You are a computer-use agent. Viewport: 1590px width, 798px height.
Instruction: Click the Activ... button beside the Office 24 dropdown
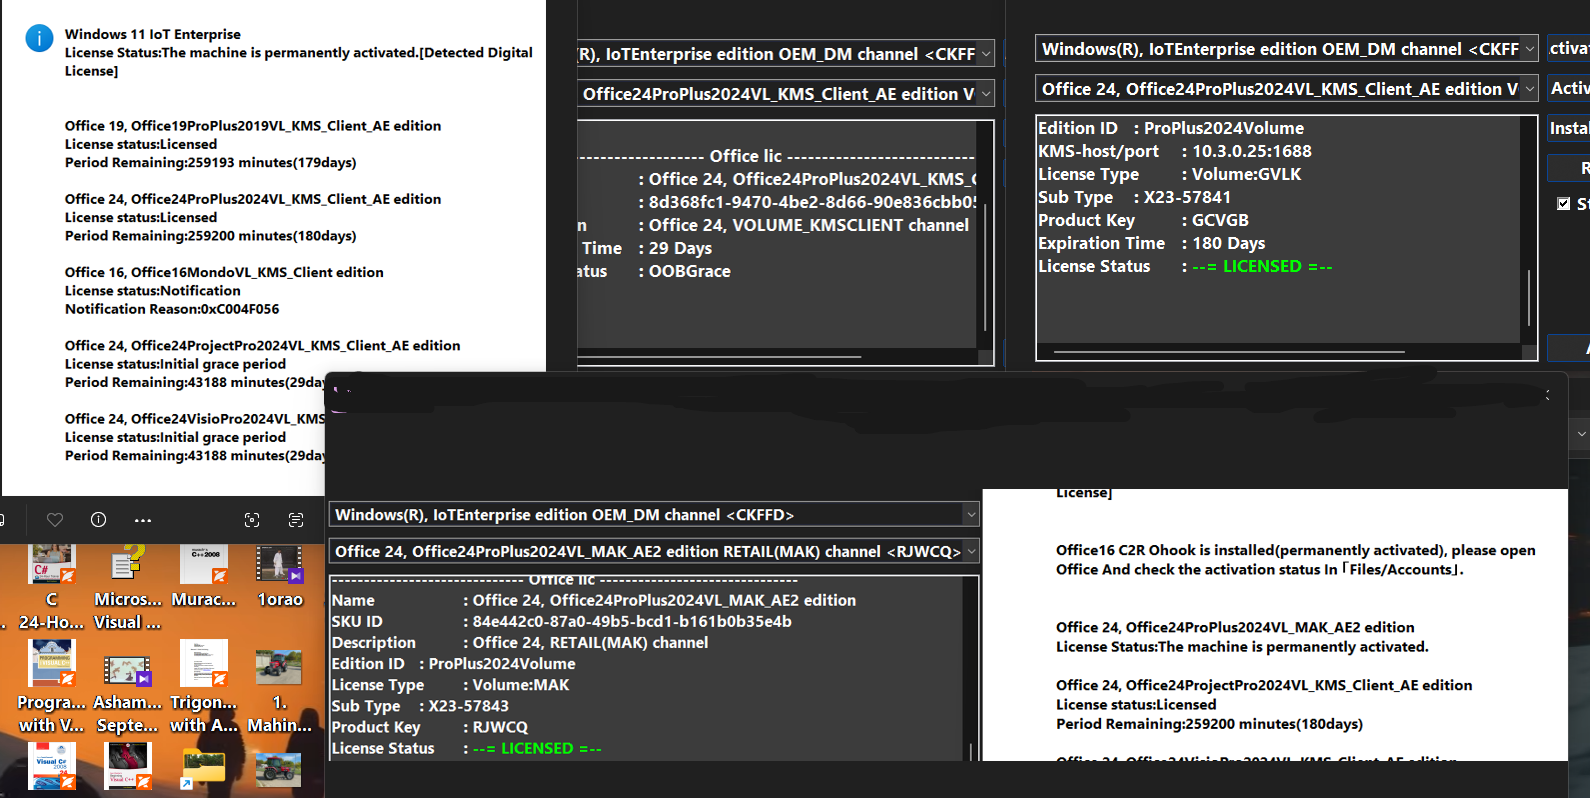(x=1569, y=88)
